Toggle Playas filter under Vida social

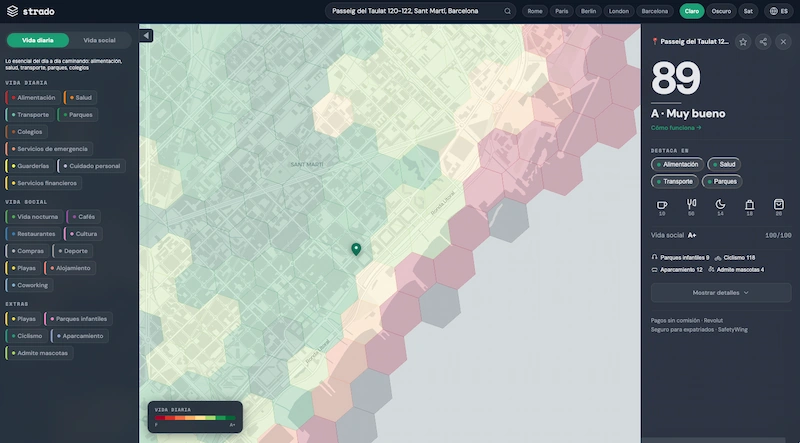pyautogui.click(x=23, y=268)
